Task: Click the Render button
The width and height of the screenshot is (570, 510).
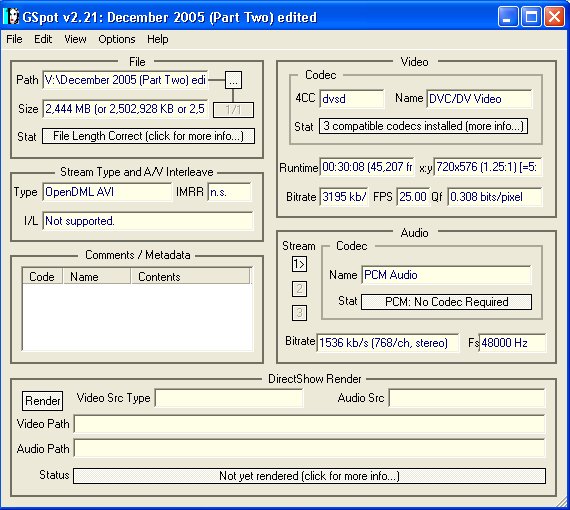Action: [43, 401]
